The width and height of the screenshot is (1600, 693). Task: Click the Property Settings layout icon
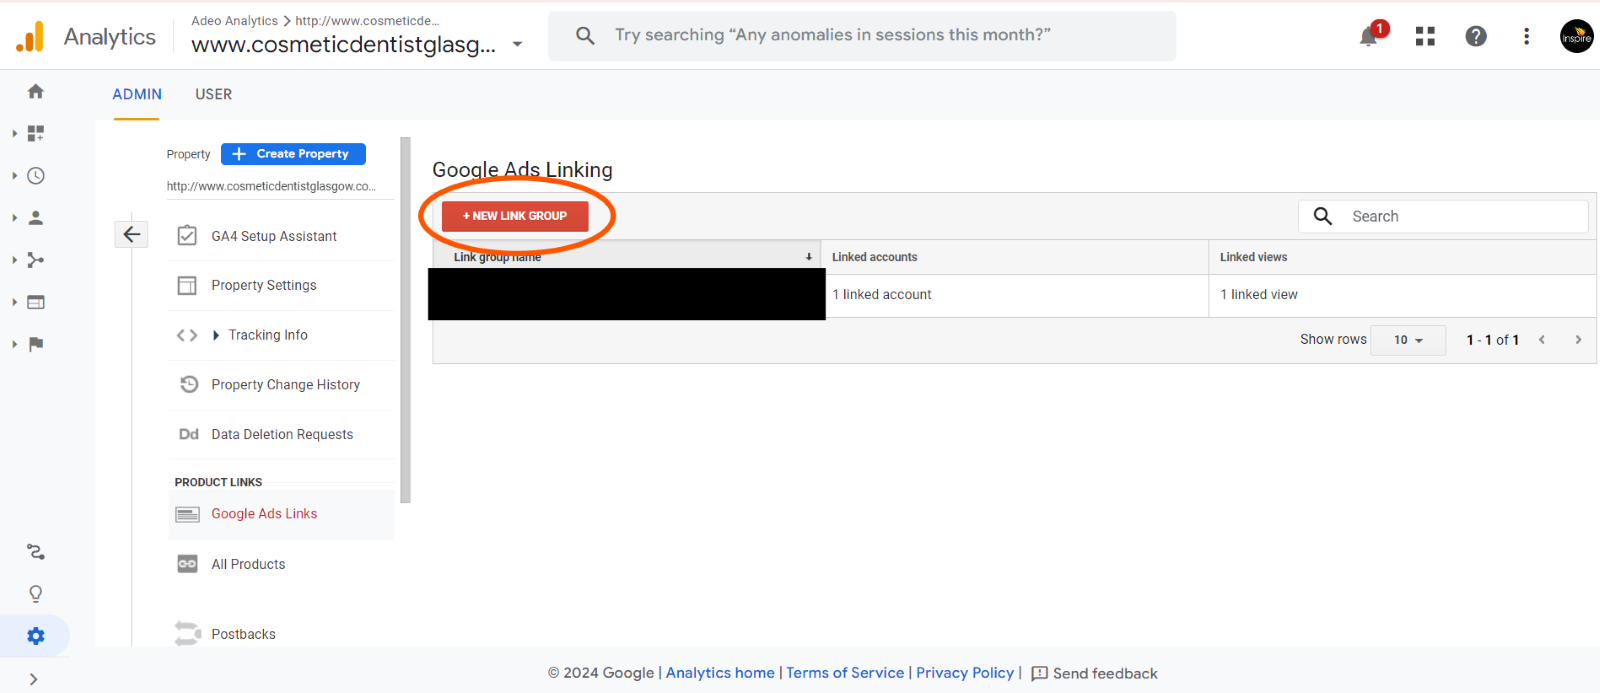tap(187, 286)
